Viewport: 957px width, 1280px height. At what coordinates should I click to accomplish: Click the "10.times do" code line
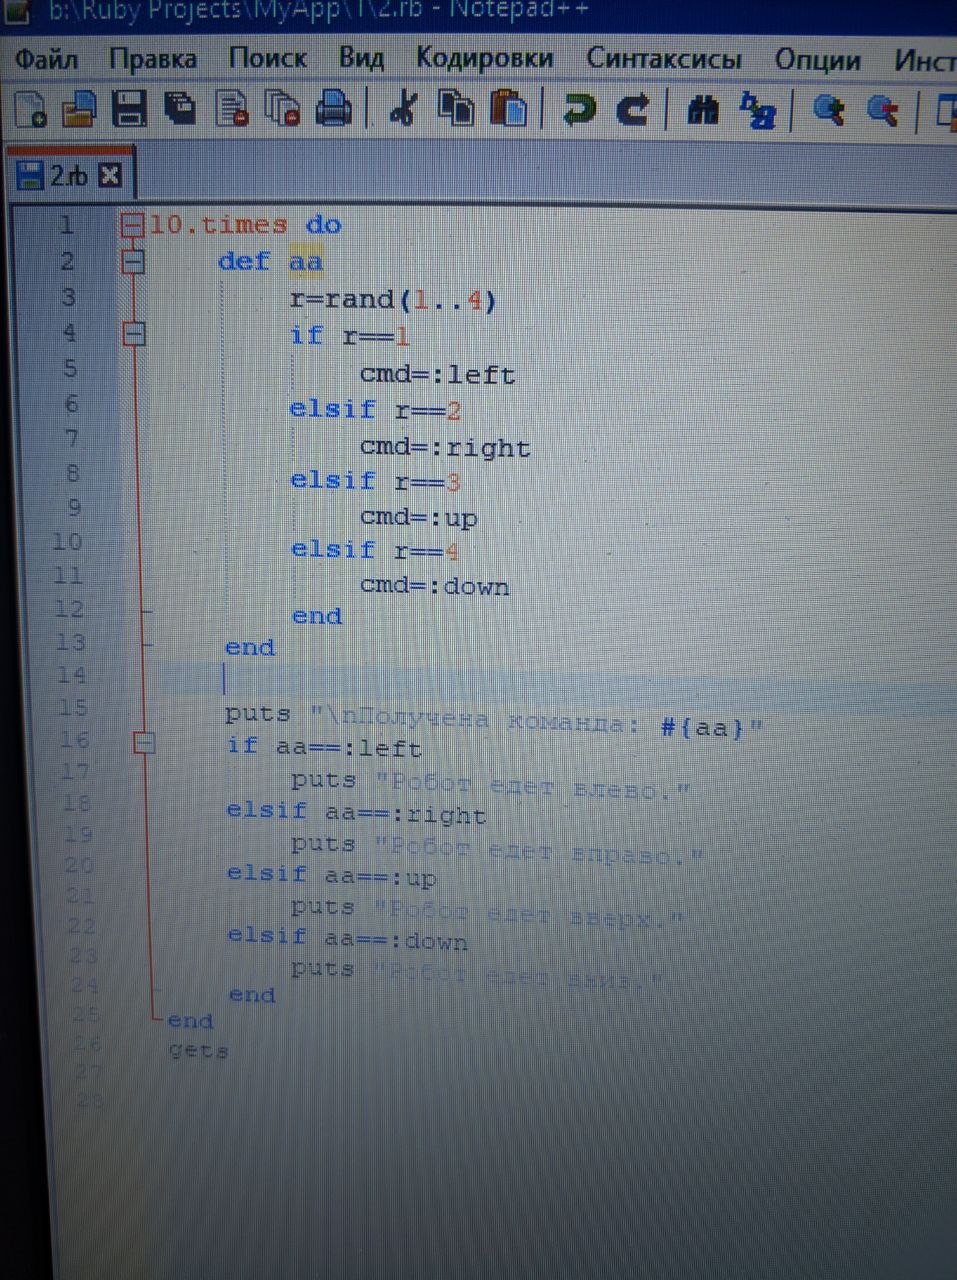coord(246,224)
